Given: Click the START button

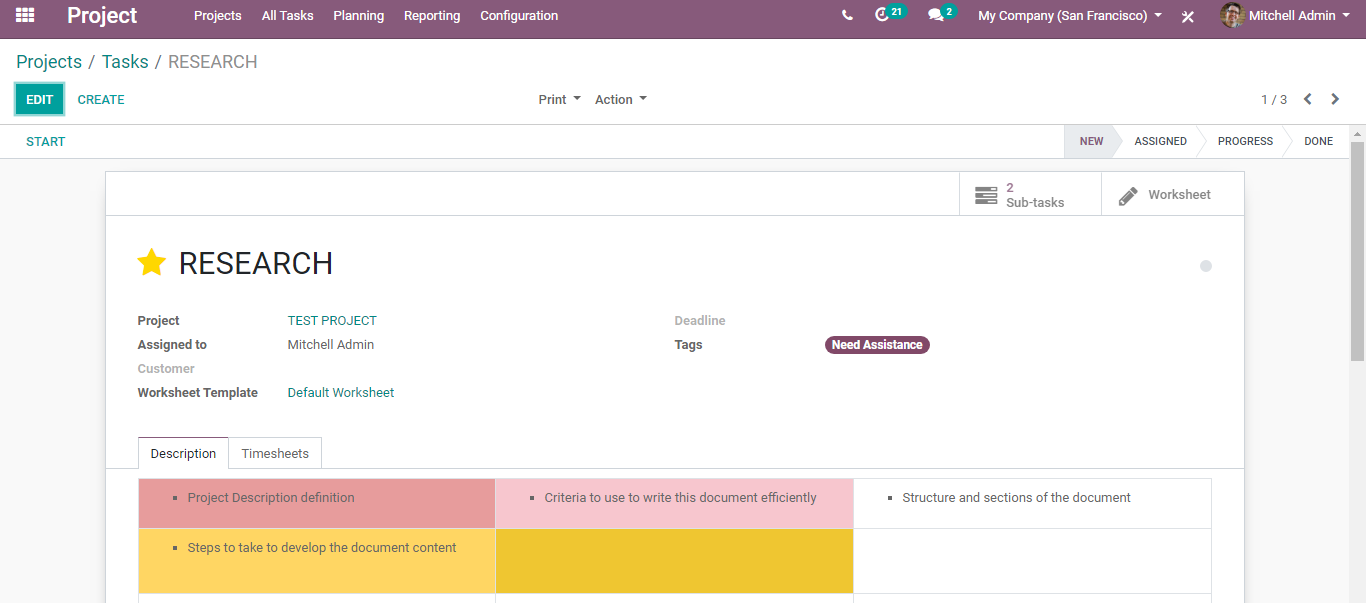Looking at the screenshot, I should click(46, 141).
